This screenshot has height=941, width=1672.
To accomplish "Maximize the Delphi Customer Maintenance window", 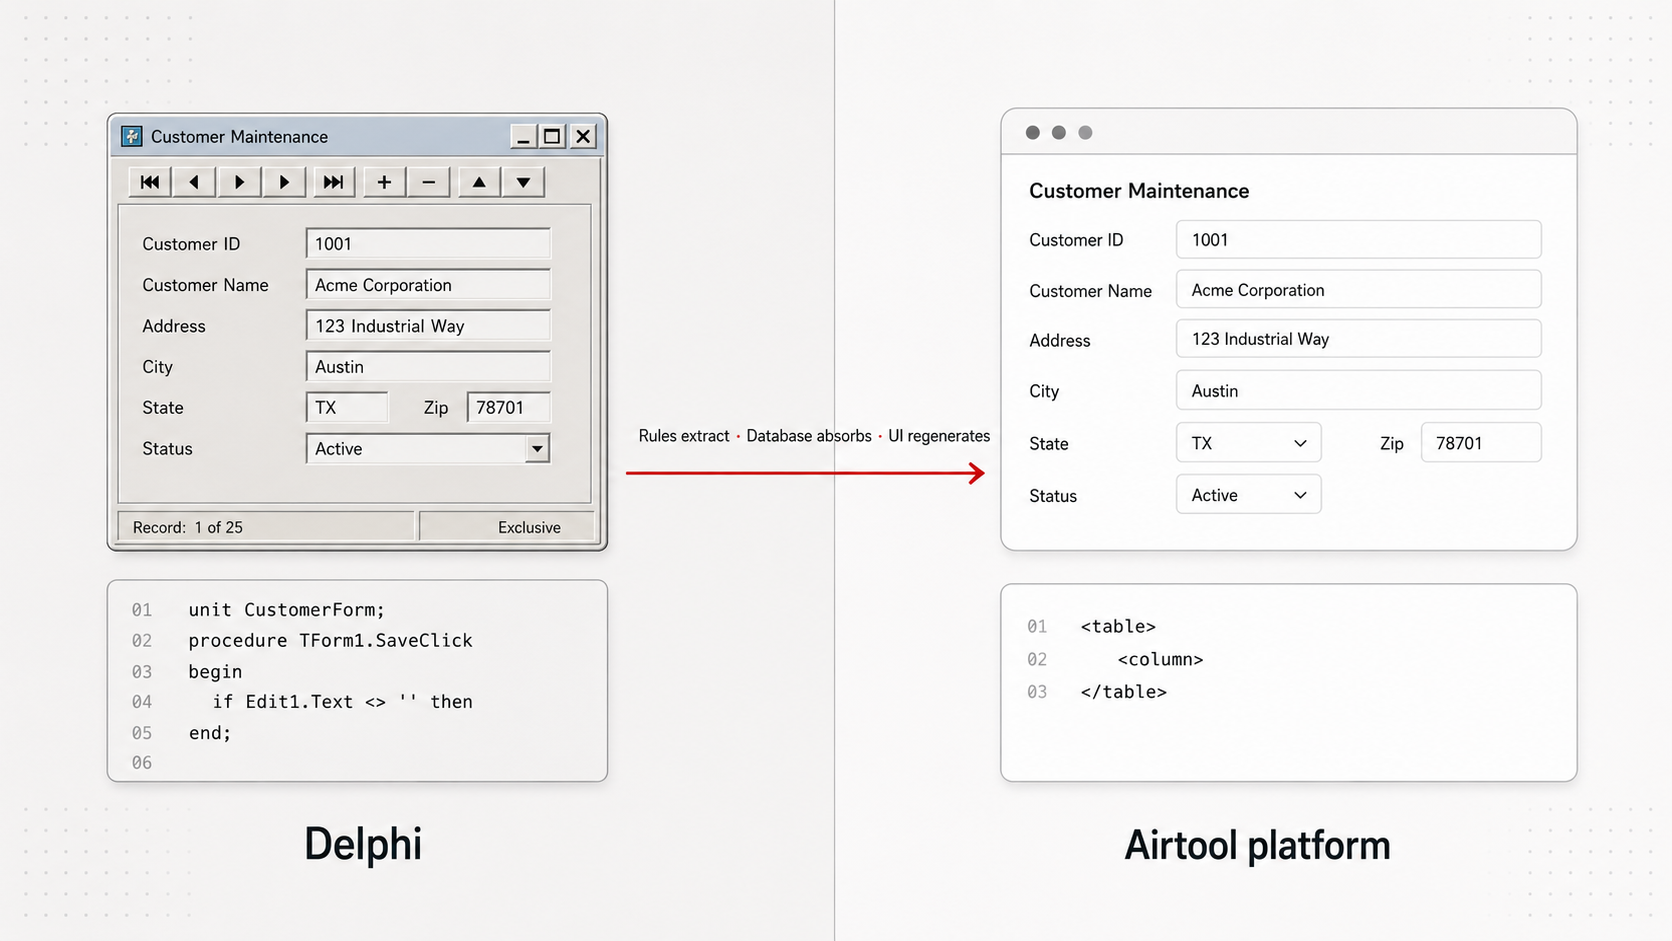I will point(552,136).
